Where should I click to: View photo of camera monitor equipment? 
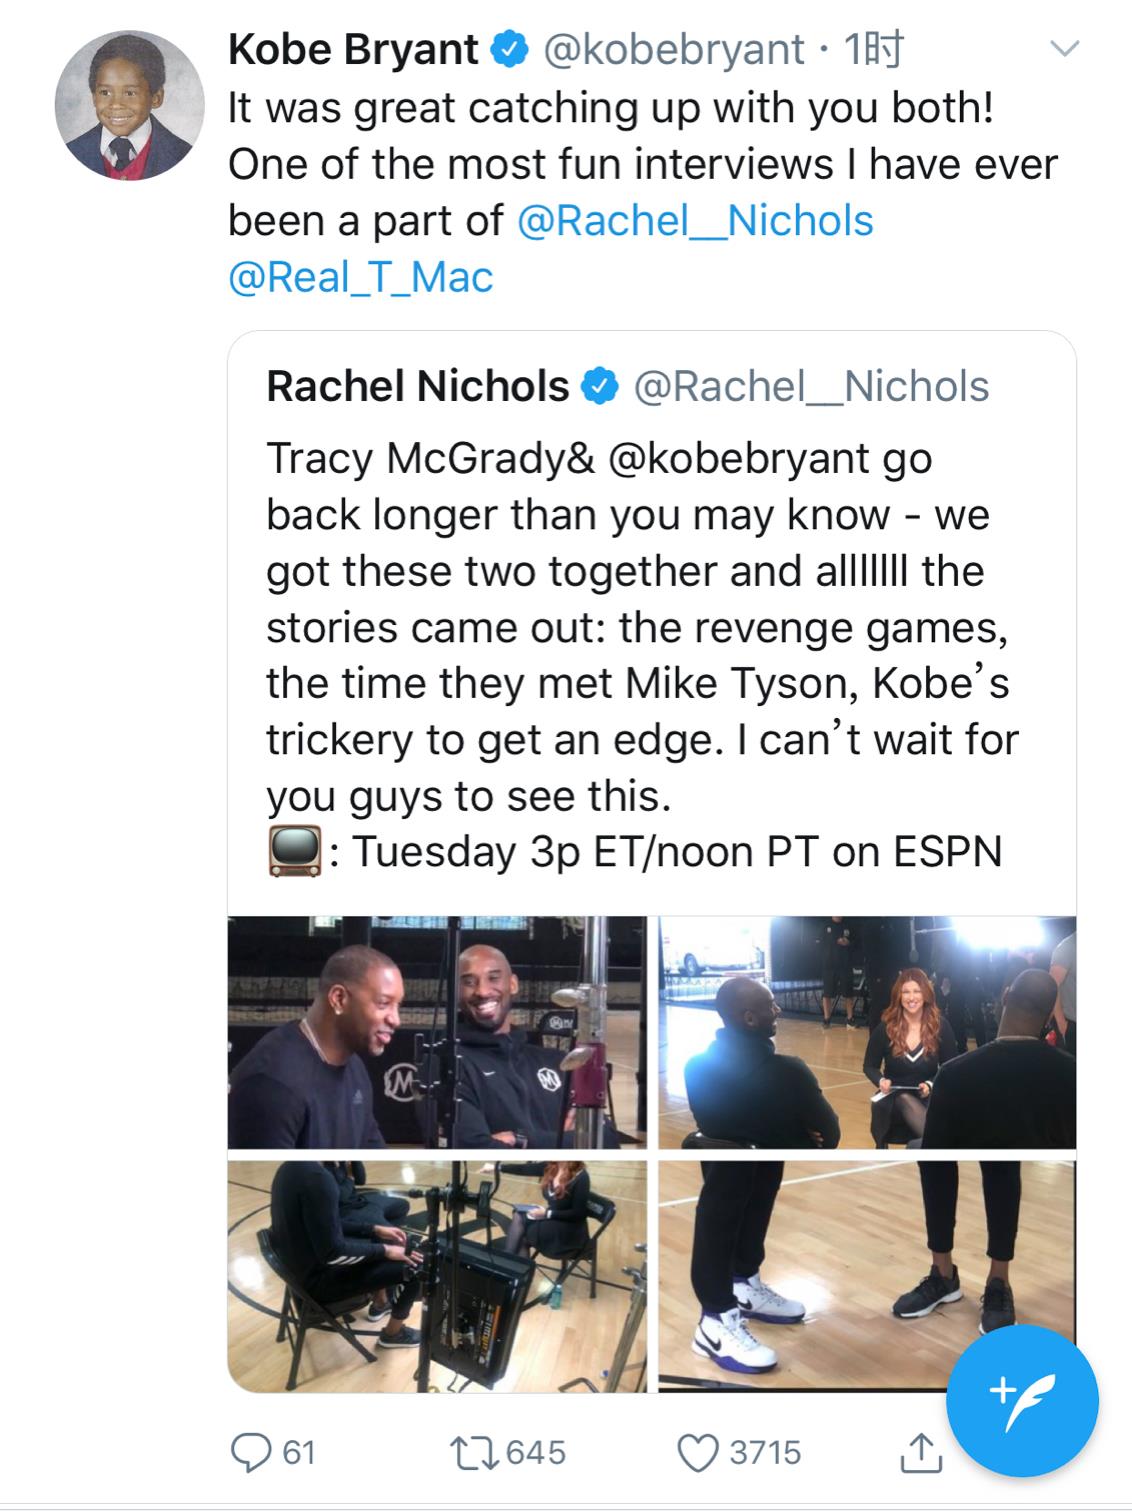click(x=437, y=1276)
